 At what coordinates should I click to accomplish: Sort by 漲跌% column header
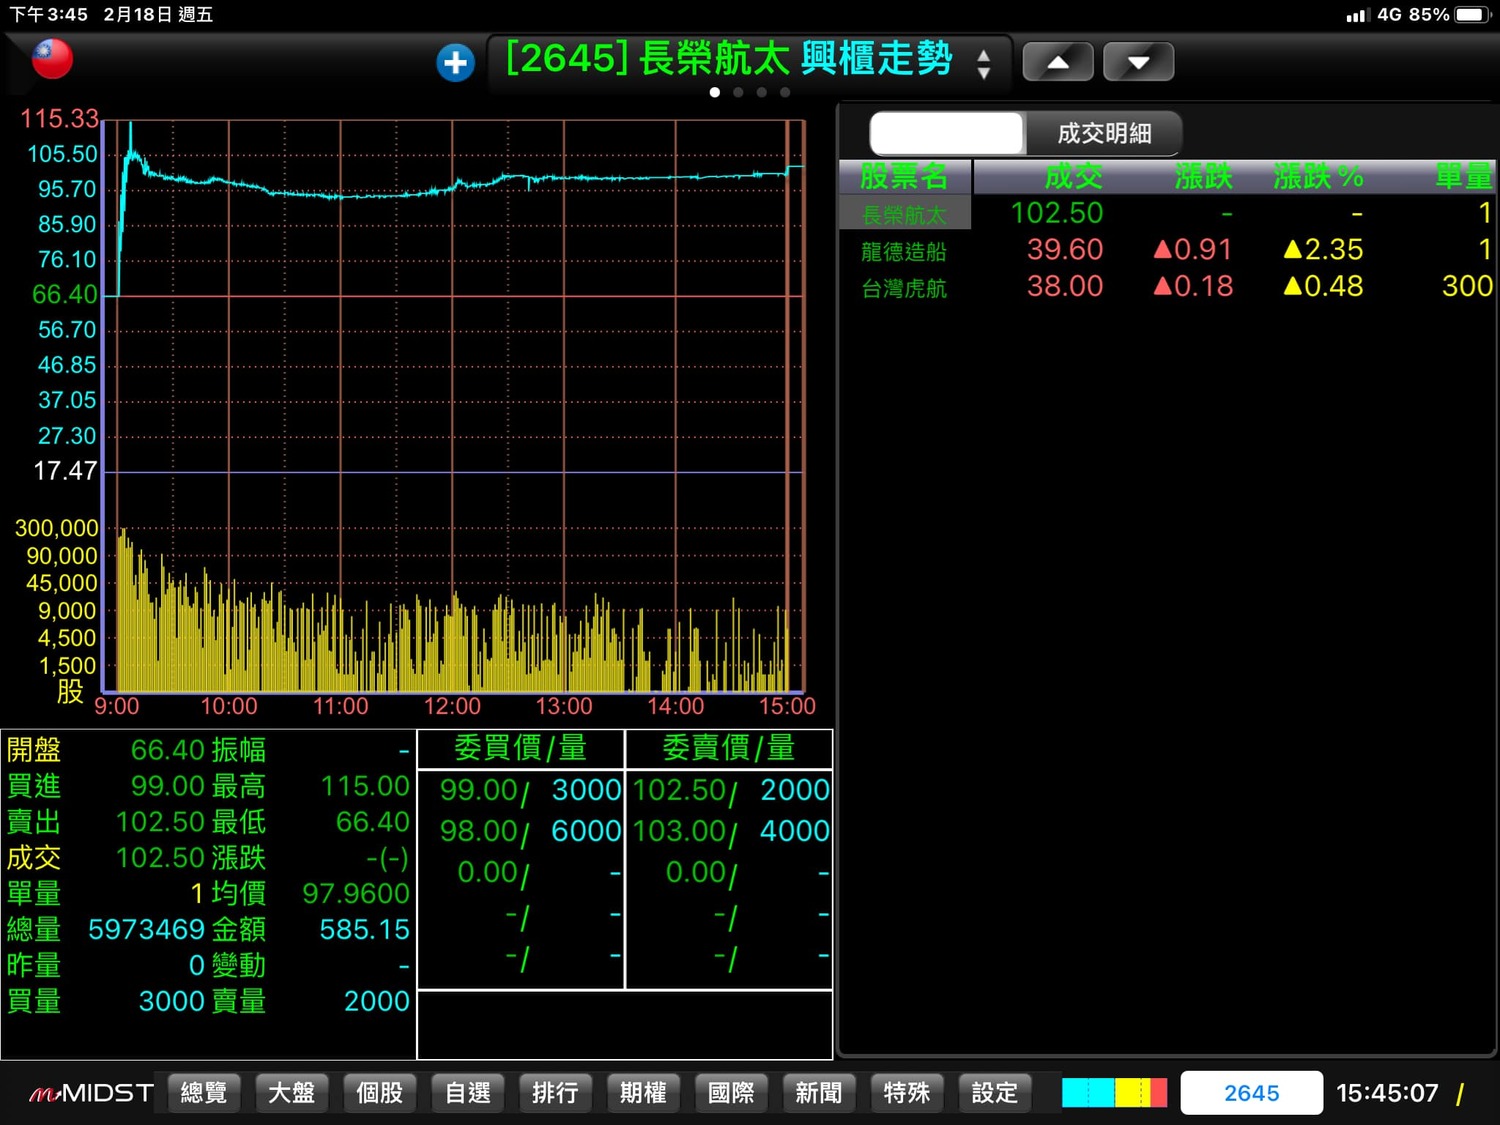point(1318,176)
